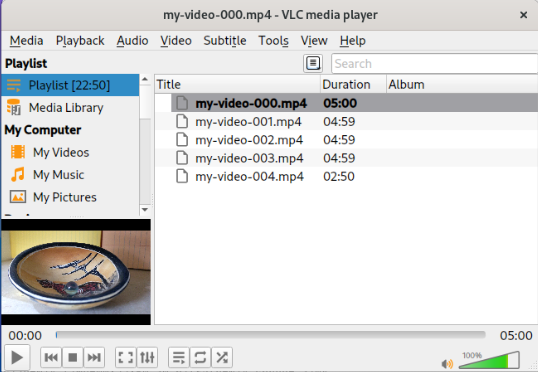Open My Pictures in sidebar
538x372 pixels.
click(x=70, y=197)
